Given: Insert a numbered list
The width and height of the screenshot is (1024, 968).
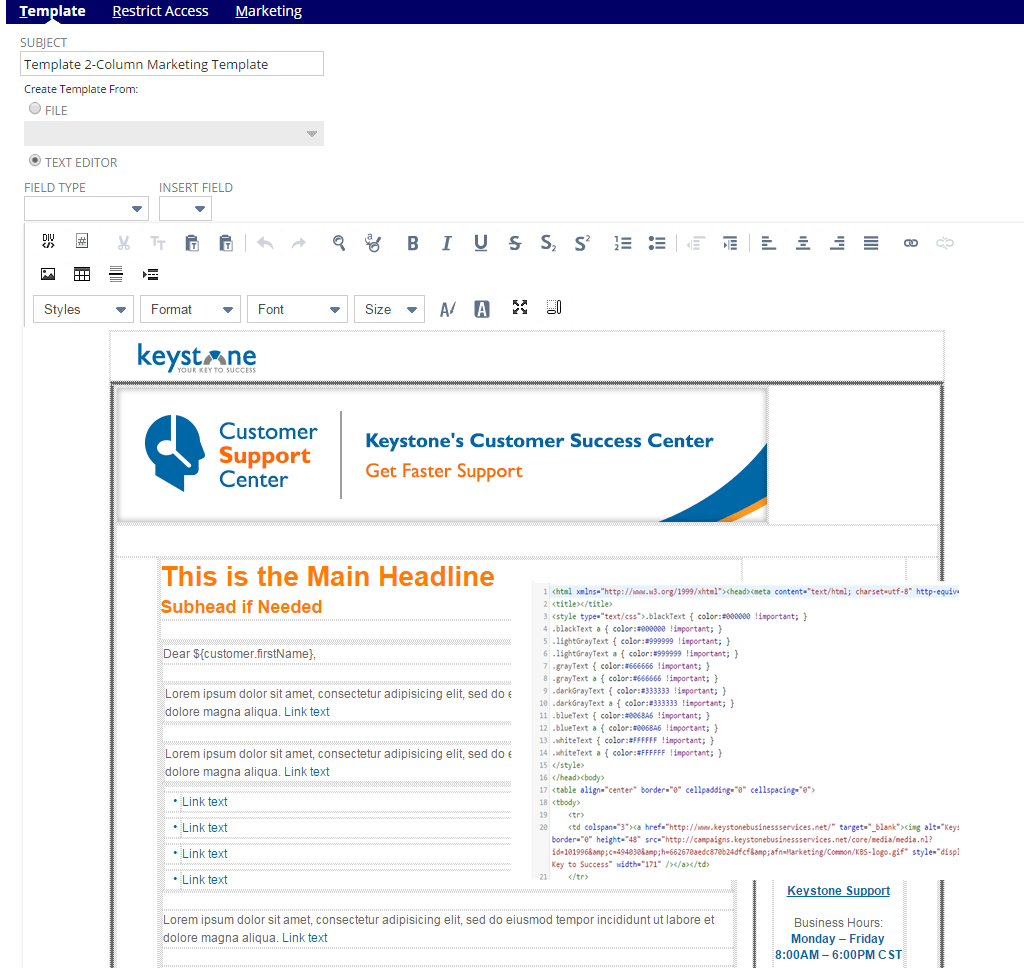Looking at the screenshot, I should click(x=622, y=243).
